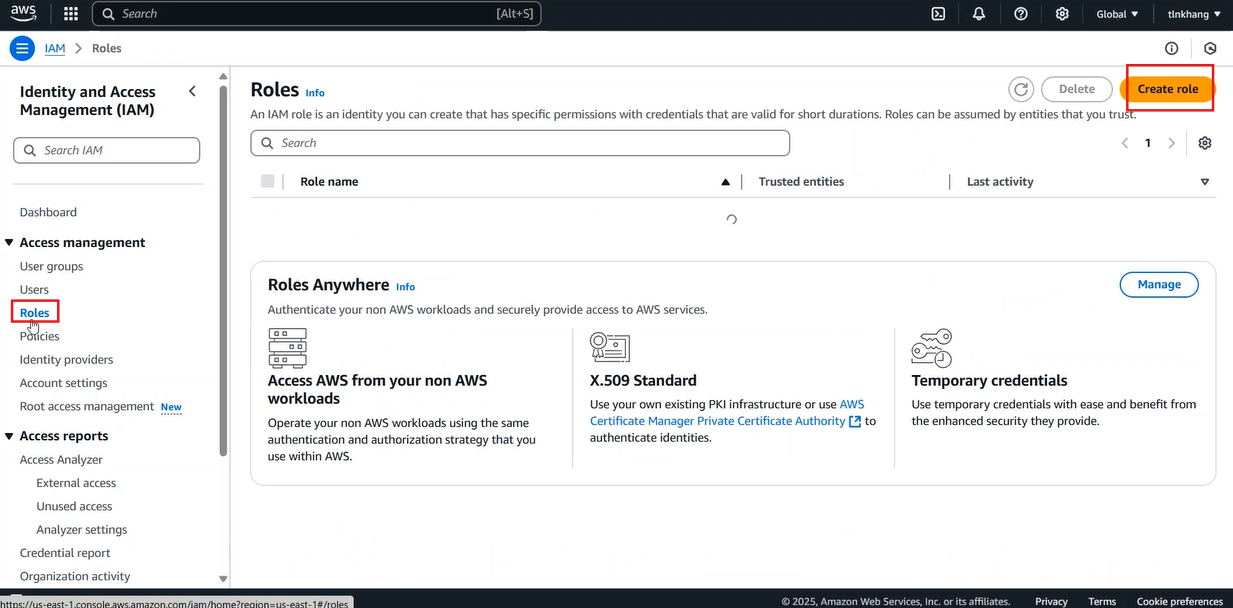Focus the top AWS search bar
Screen dimensions: 1233x608
(317, 14)
